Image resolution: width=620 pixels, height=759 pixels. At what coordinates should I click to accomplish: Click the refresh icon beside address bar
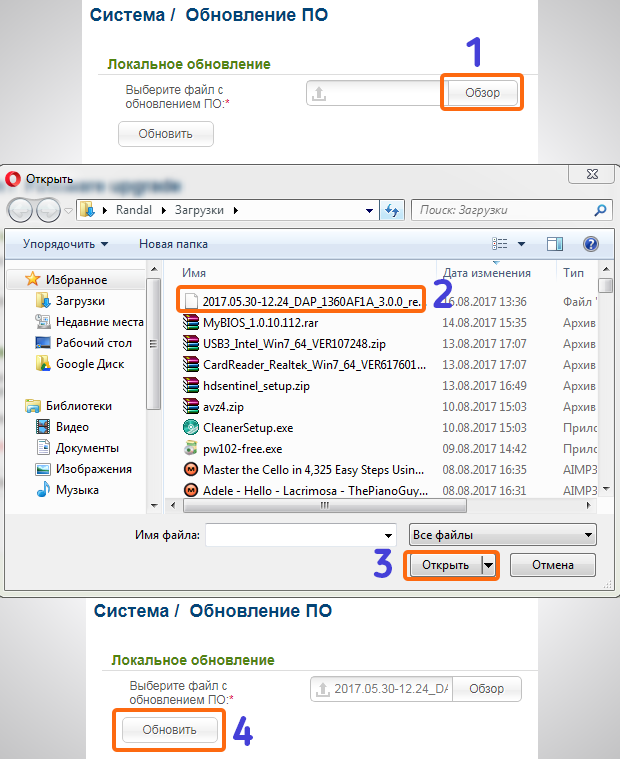pyautogui.click(x=392, y=211)
